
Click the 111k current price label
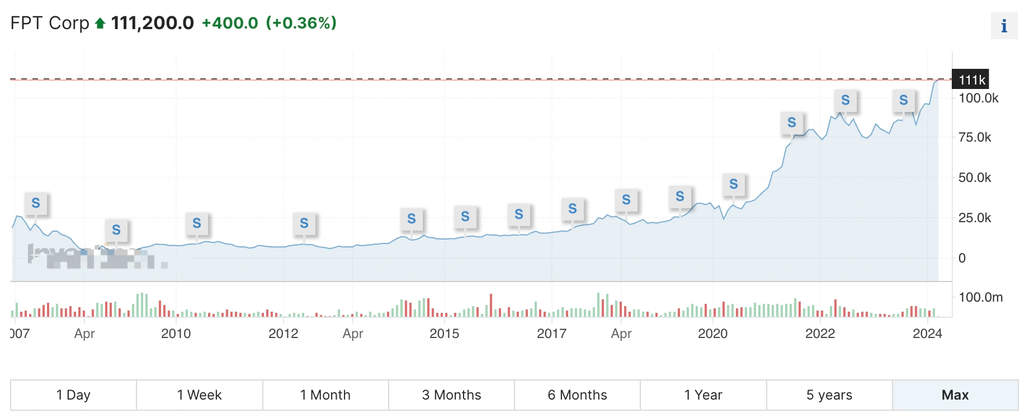pos(970,80)
